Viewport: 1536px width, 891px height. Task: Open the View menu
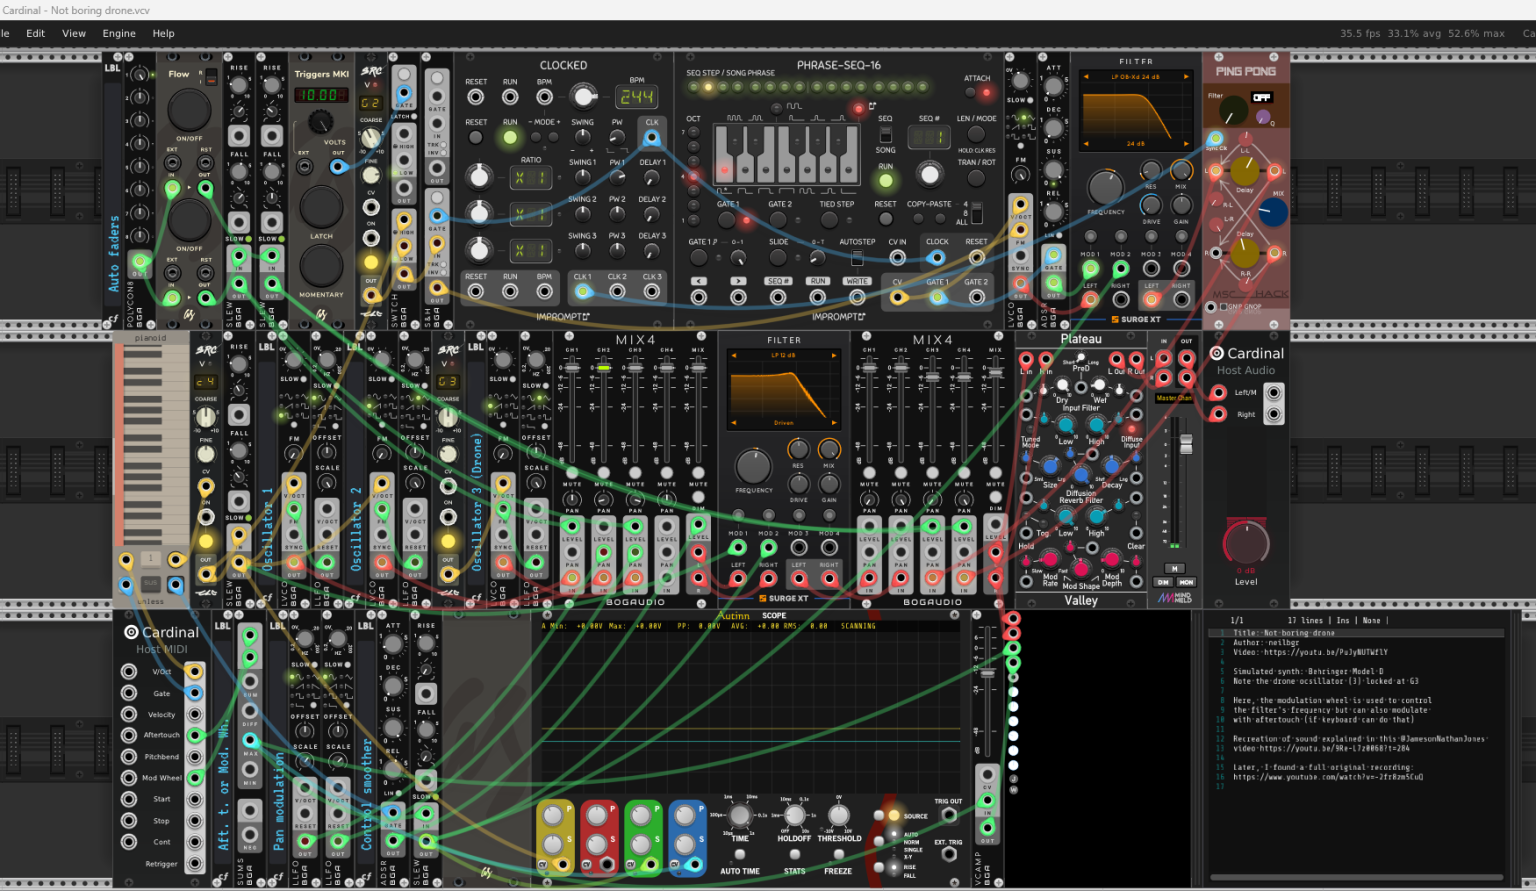click(x=74, y=33)
